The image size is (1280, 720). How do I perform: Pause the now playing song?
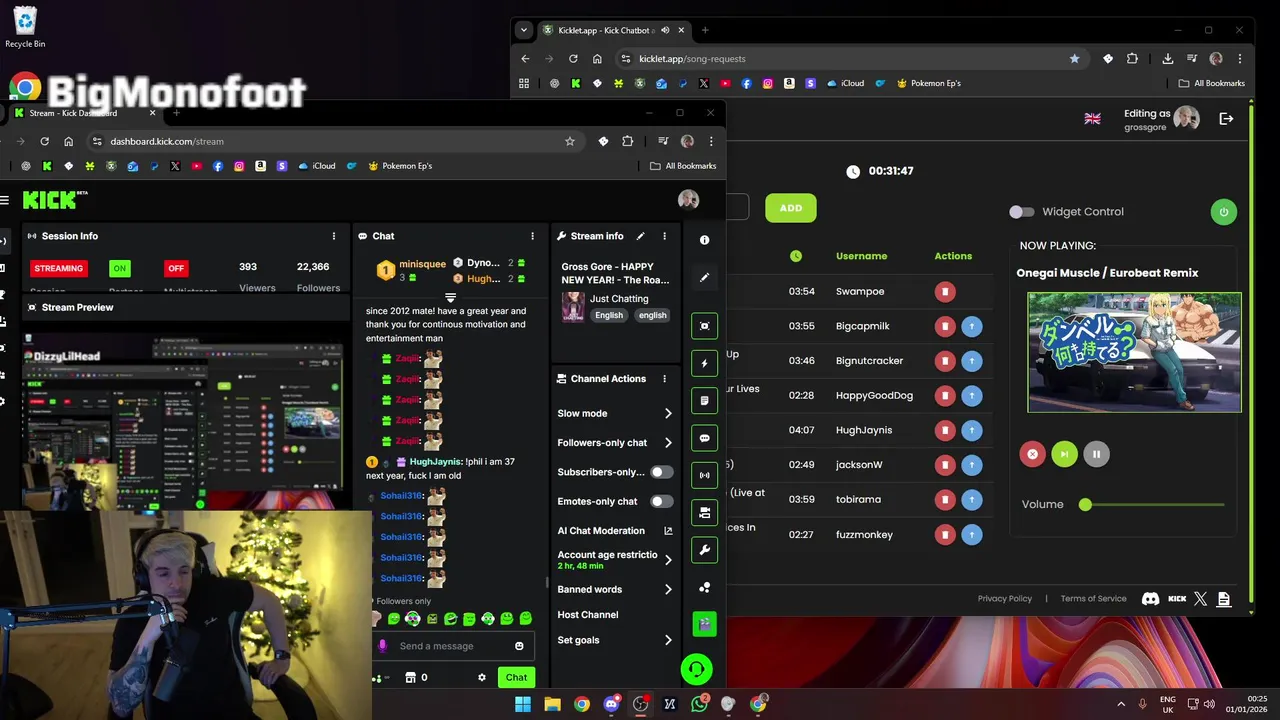click(x=1096, y=454)
